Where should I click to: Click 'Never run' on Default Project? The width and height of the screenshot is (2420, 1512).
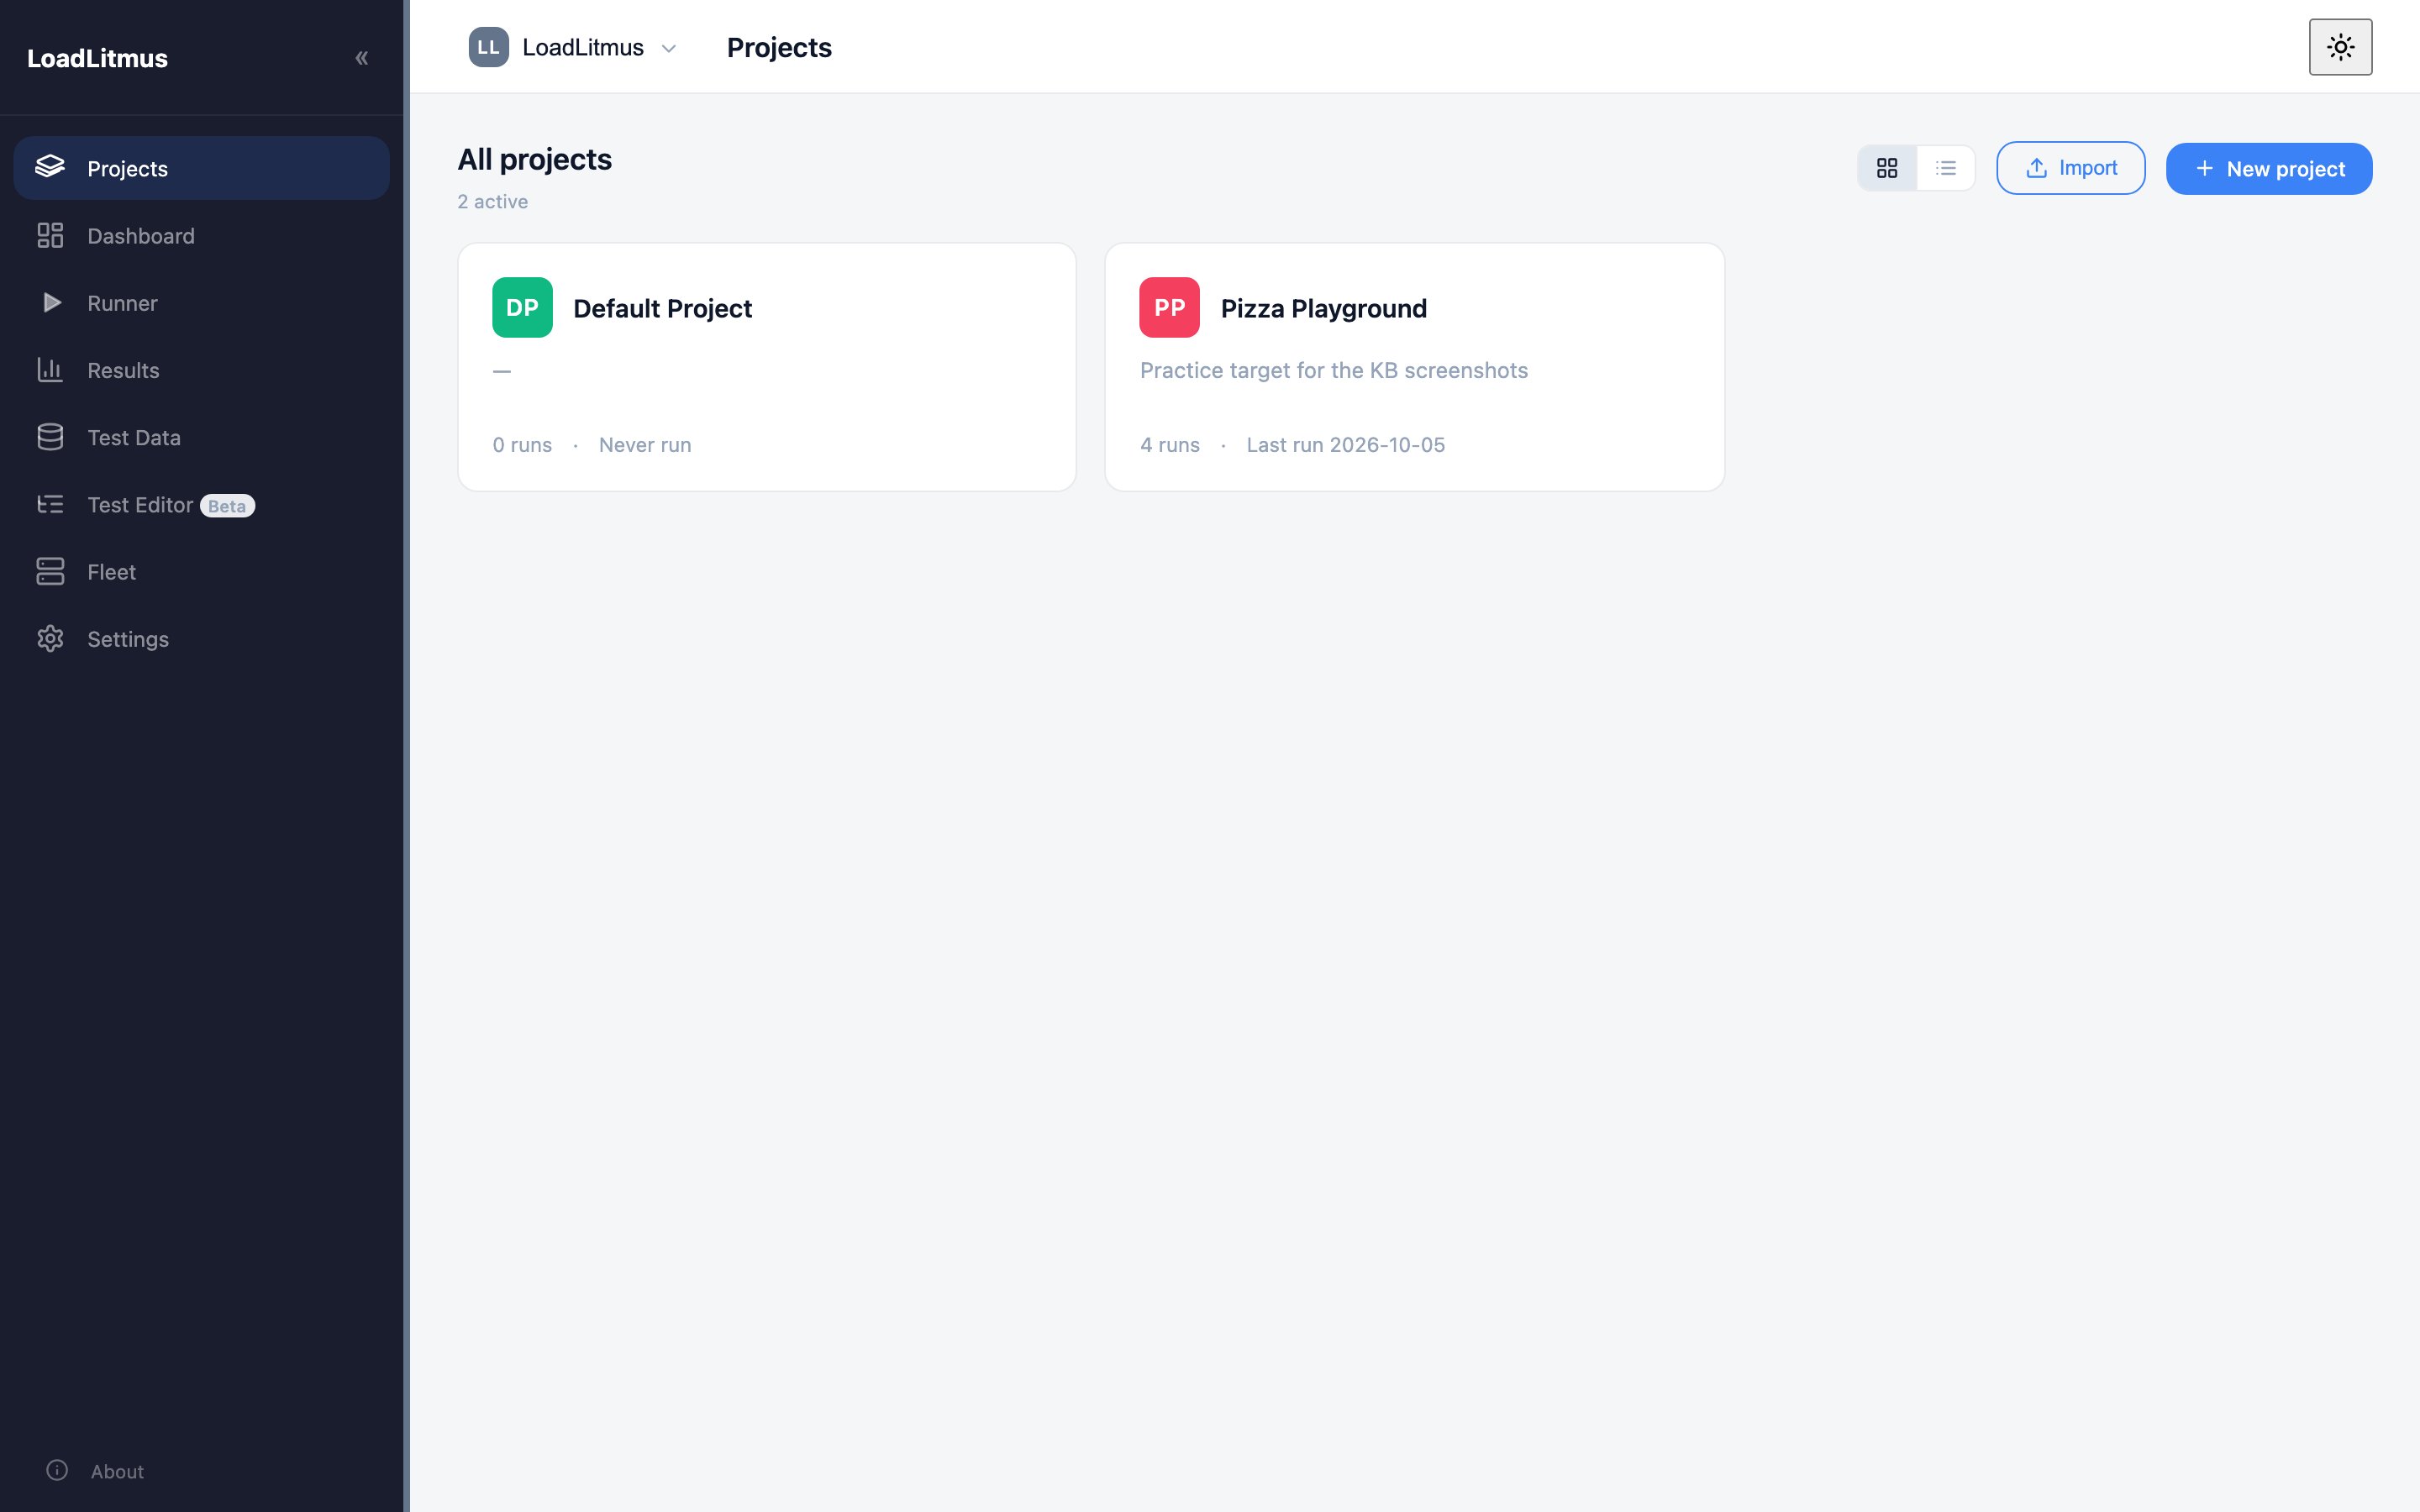tap(645, 445)
